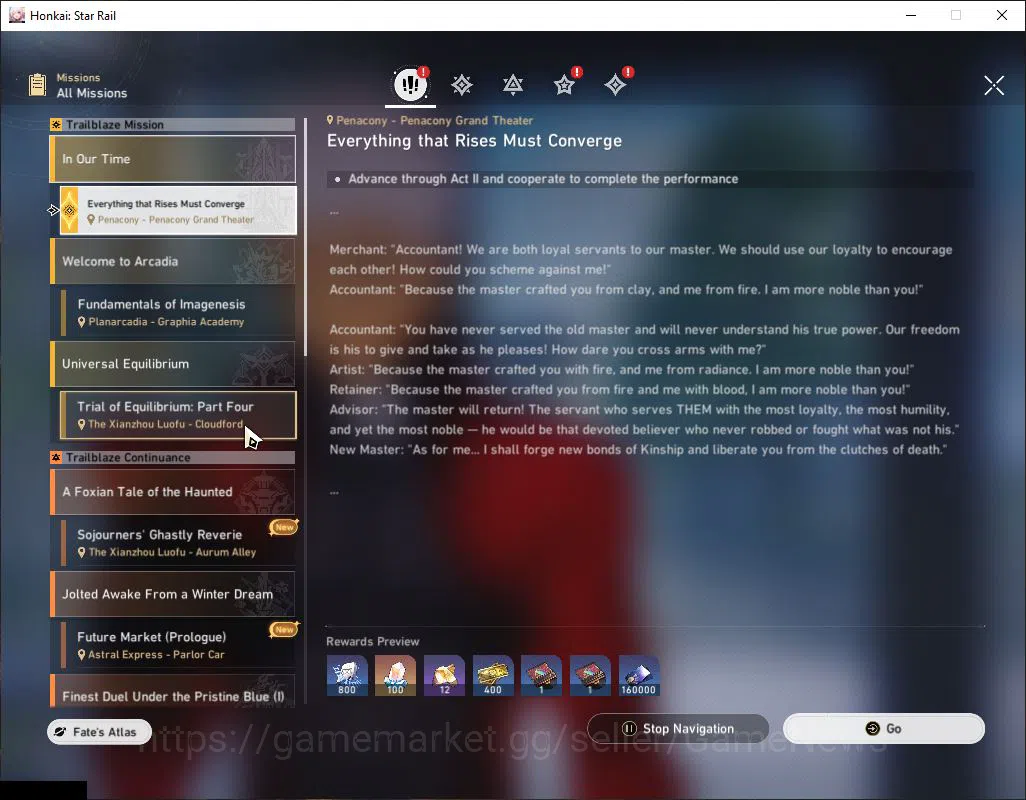Click the Honkai: Star Rail window icon
Image resolution: width=1026 pixels, height=800 pixels.
click(x=16, y=15)
